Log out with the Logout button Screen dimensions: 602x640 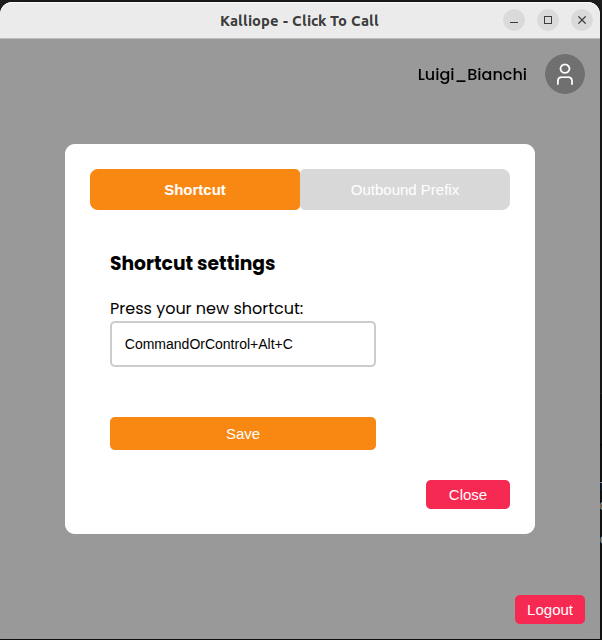tap(550, 610)
